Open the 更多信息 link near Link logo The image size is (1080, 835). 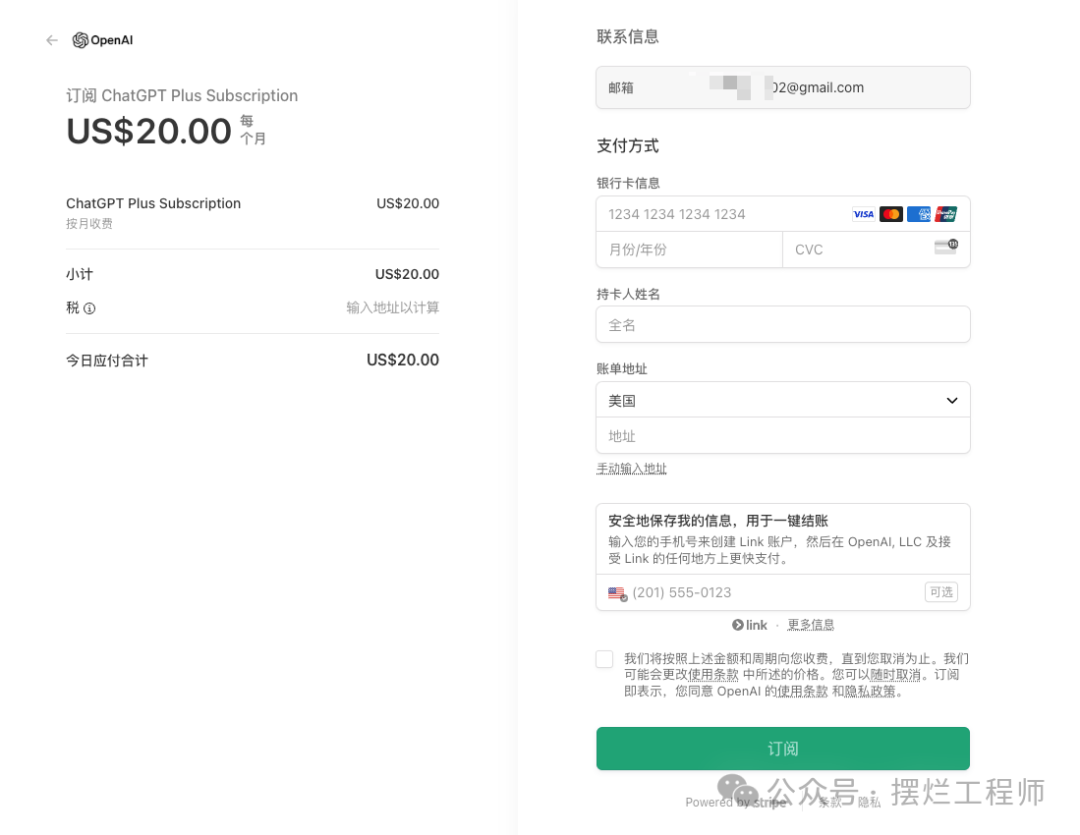pos(810,625)
